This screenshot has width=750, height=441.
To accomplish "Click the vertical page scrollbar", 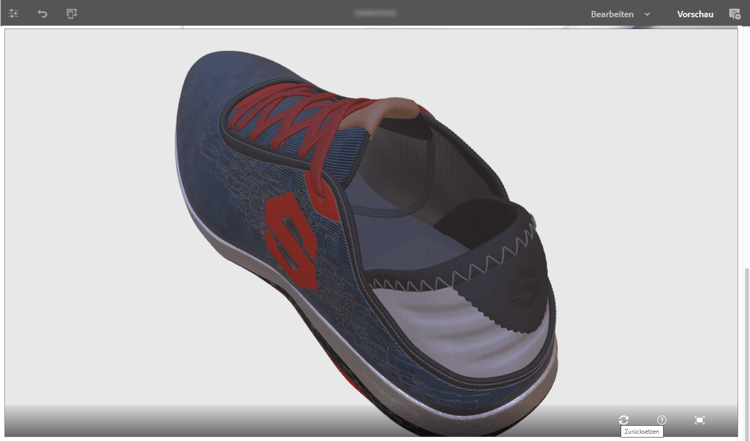I will pos(747,354).
